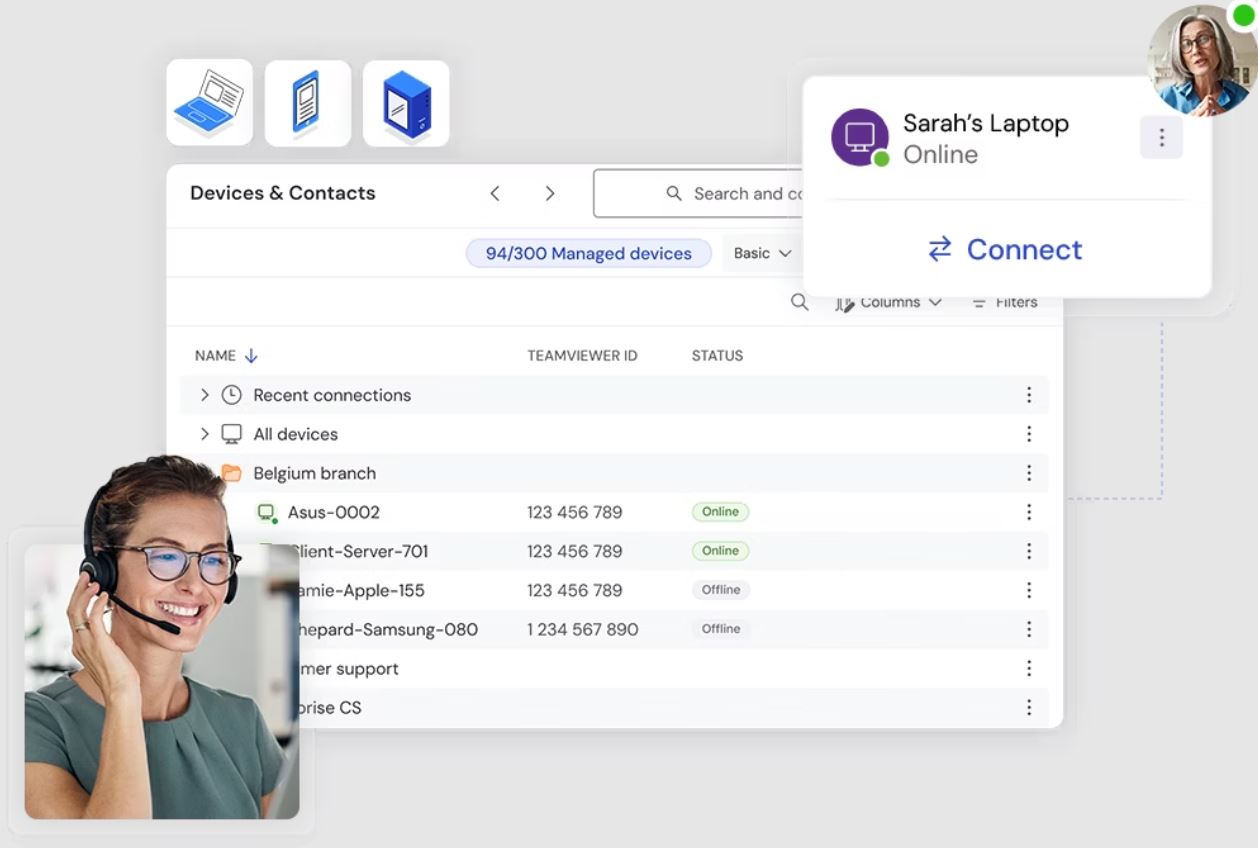Click the STATUS column header

[717, 356]
